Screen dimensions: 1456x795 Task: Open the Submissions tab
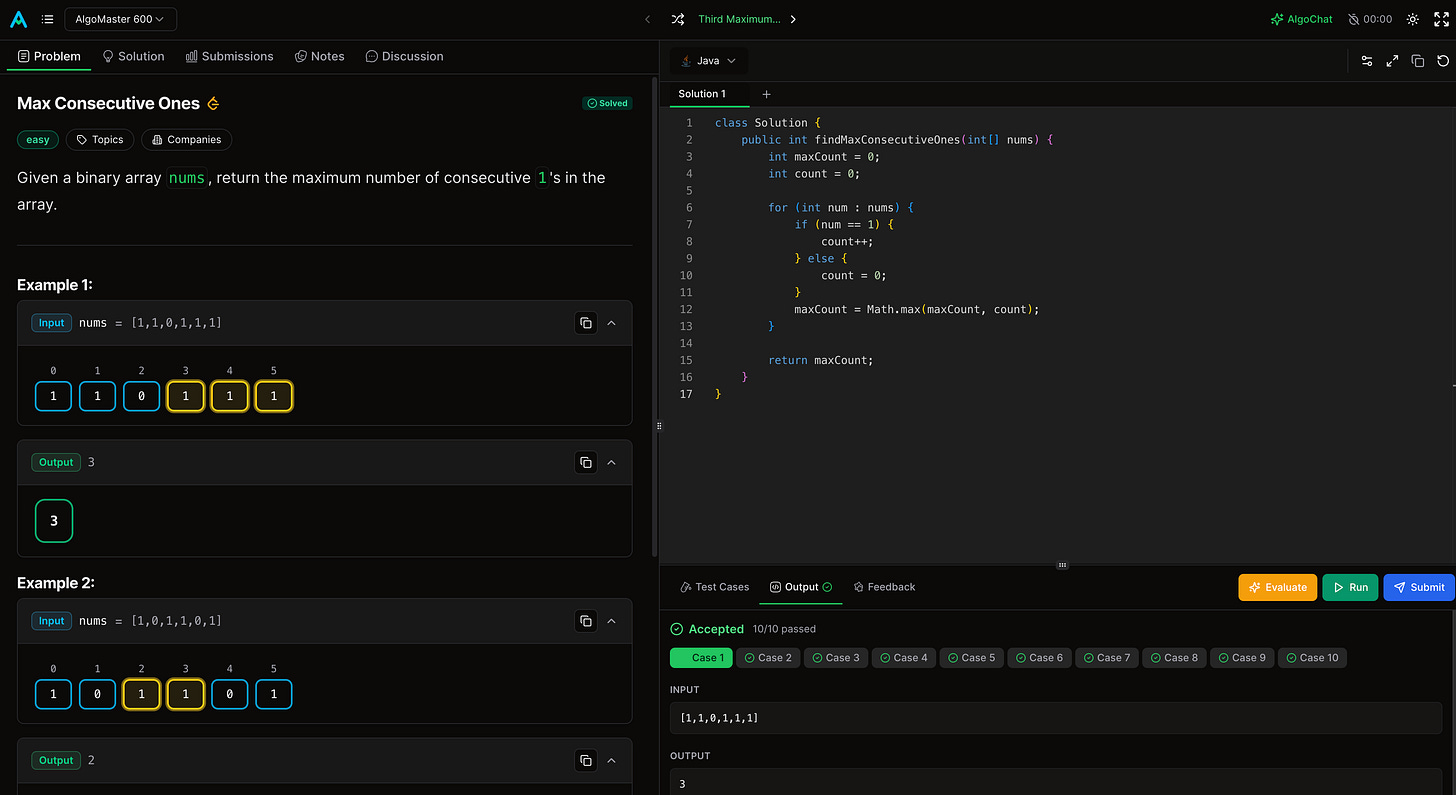point(230,56)
